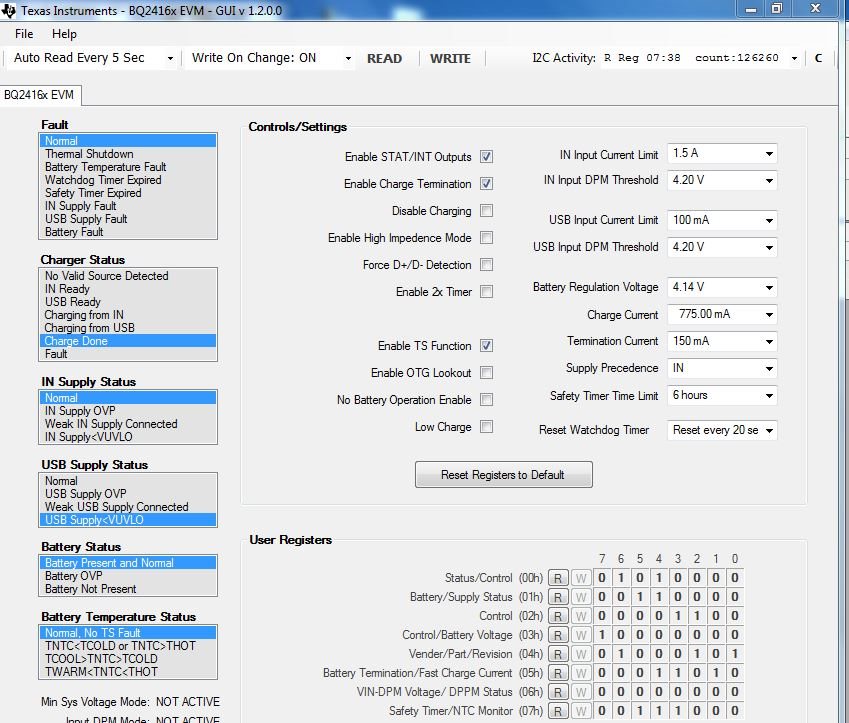Image resolution: width=849 pixels, height=723 pixels.
Task: Check No Battery Operation Enable
Action: coord(486,400)
